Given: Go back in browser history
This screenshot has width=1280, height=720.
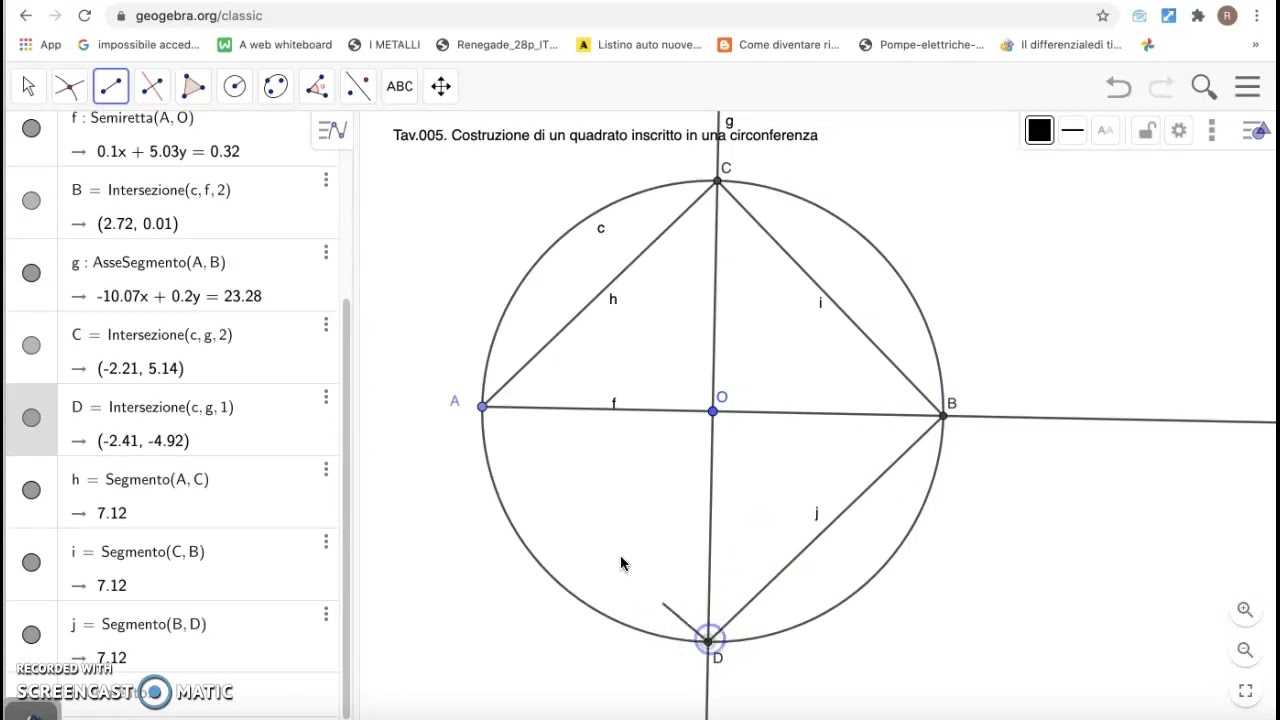Looking at the screenshot, I should point(25,15).
